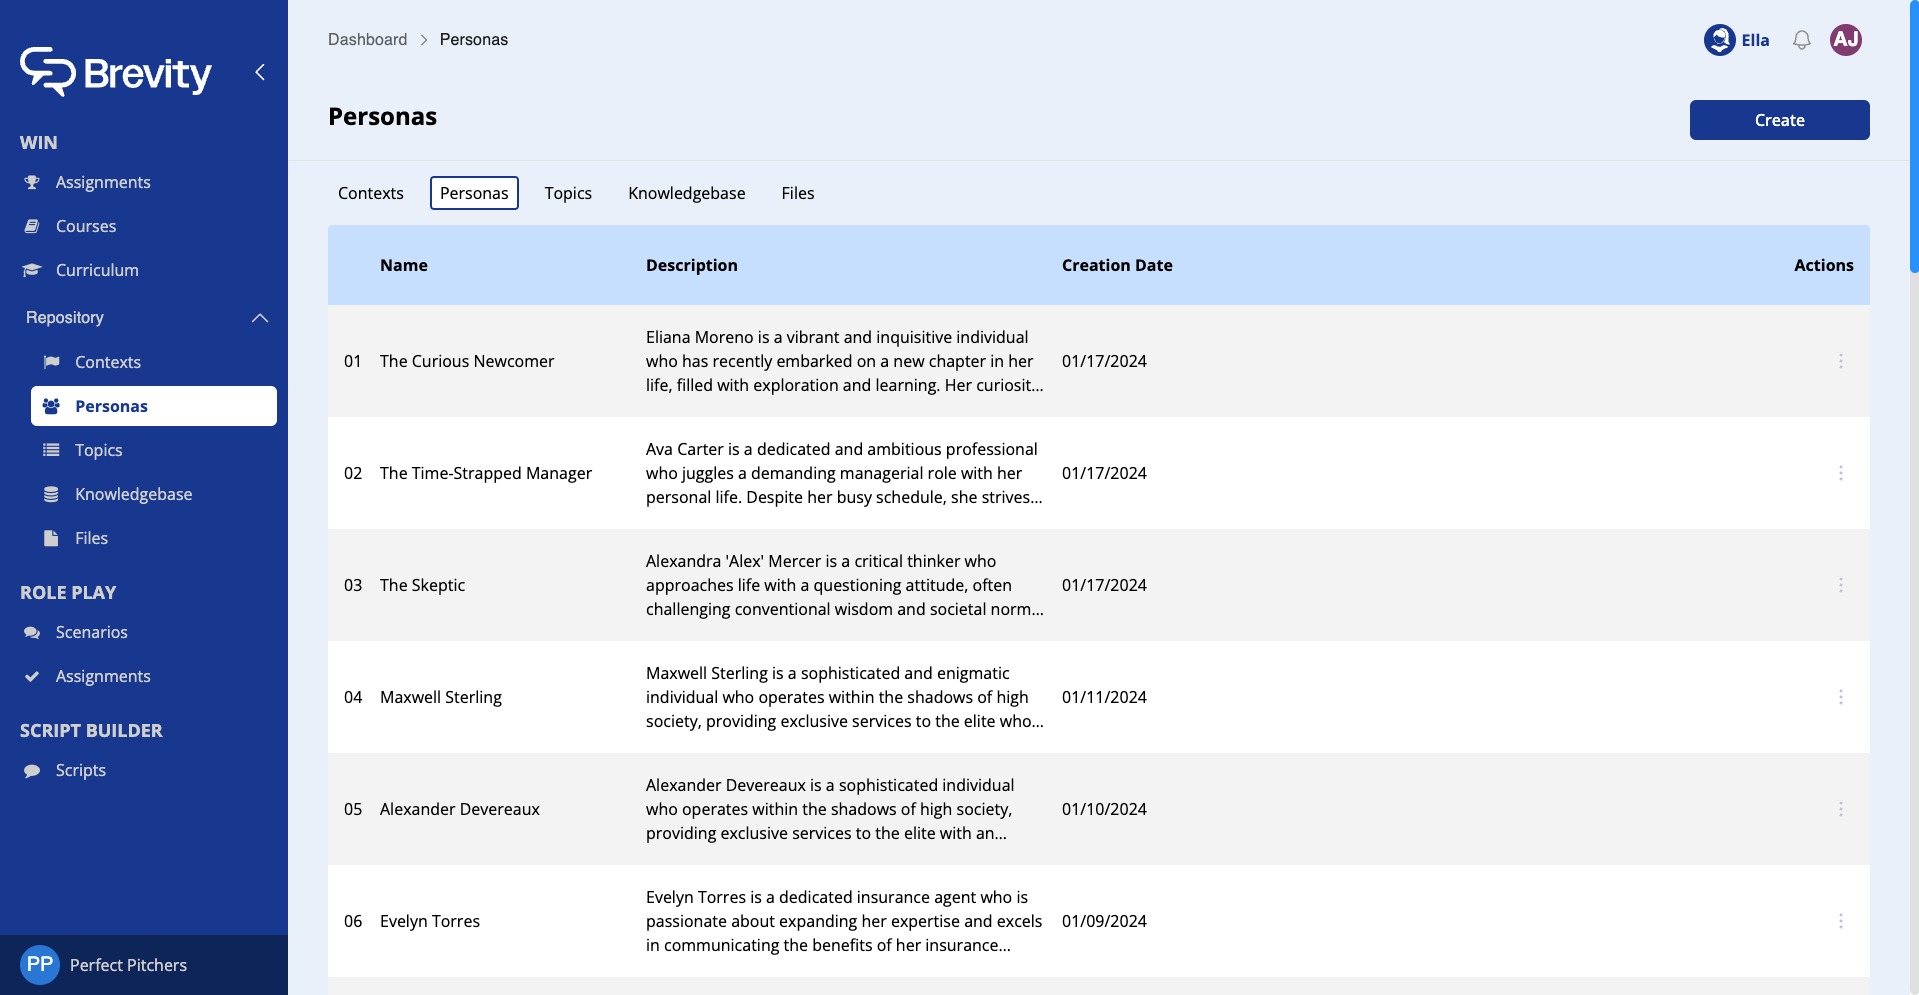The width and height of the screenshot is (1919, 995).
Task: Open actions menu for Evelyn Torres
Action: pyautogui.click(x=1840, y=921)
